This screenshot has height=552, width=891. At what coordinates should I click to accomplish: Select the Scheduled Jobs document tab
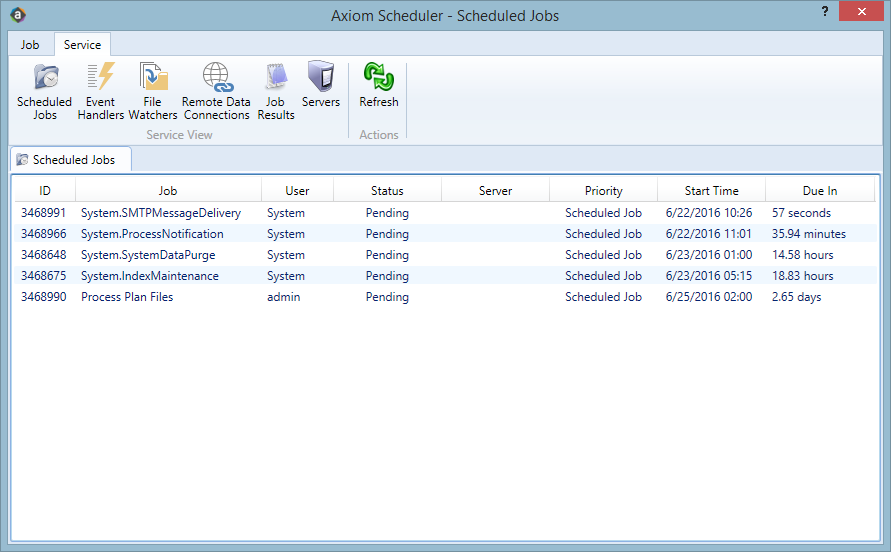(x=71, y=160)
